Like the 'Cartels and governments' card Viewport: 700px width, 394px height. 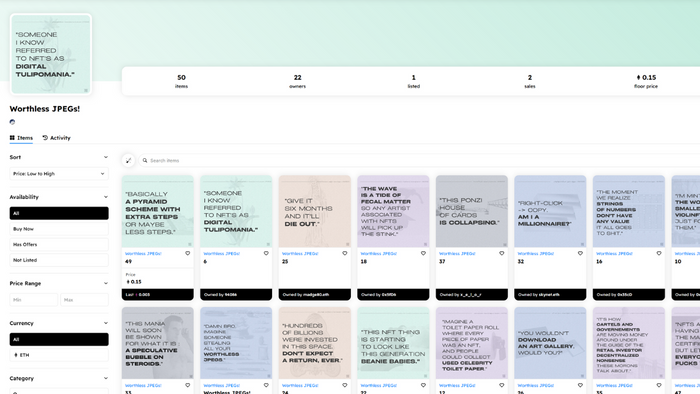[659, 385]
